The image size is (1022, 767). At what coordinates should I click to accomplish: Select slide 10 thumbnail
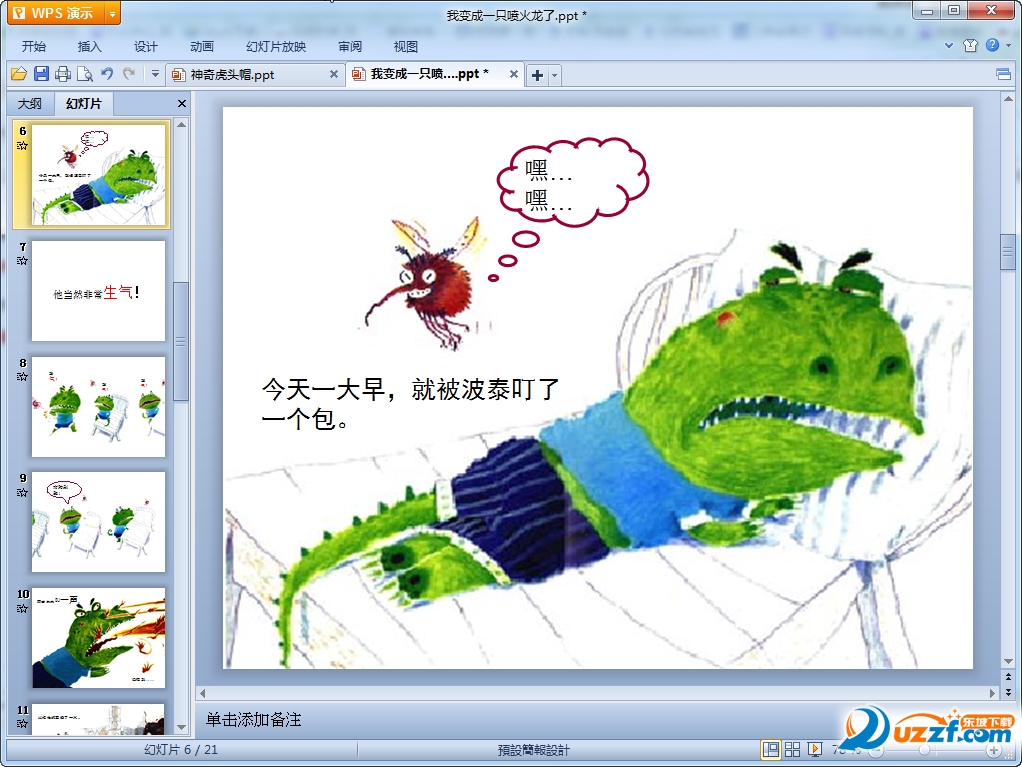click(x=98, y=638)
